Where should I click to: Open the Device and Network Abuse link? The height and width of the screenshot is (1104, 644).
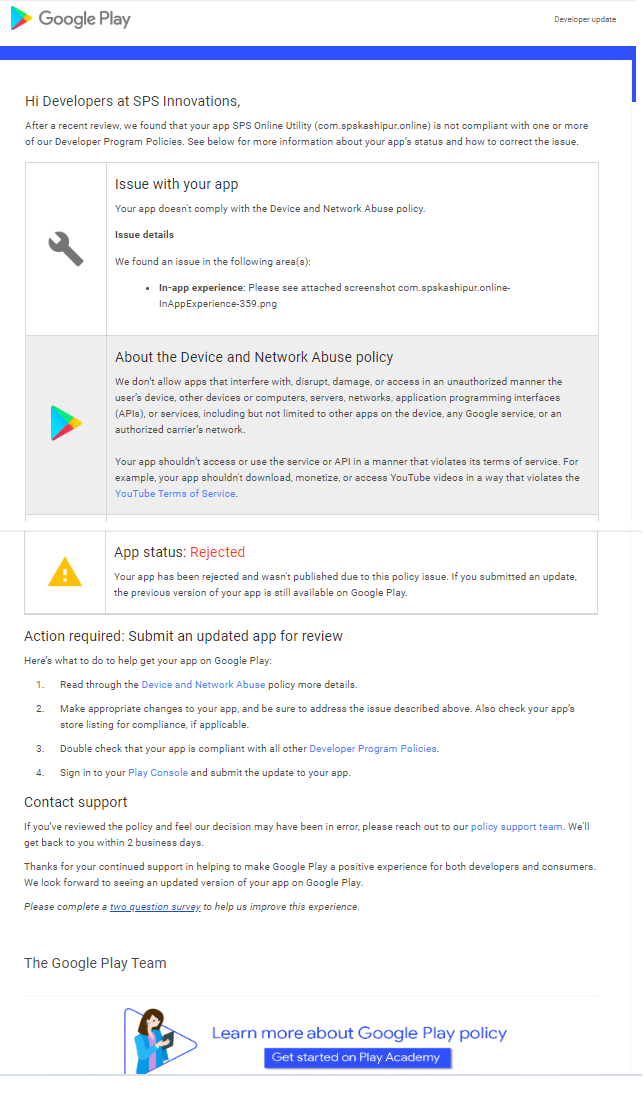point(203,685)
